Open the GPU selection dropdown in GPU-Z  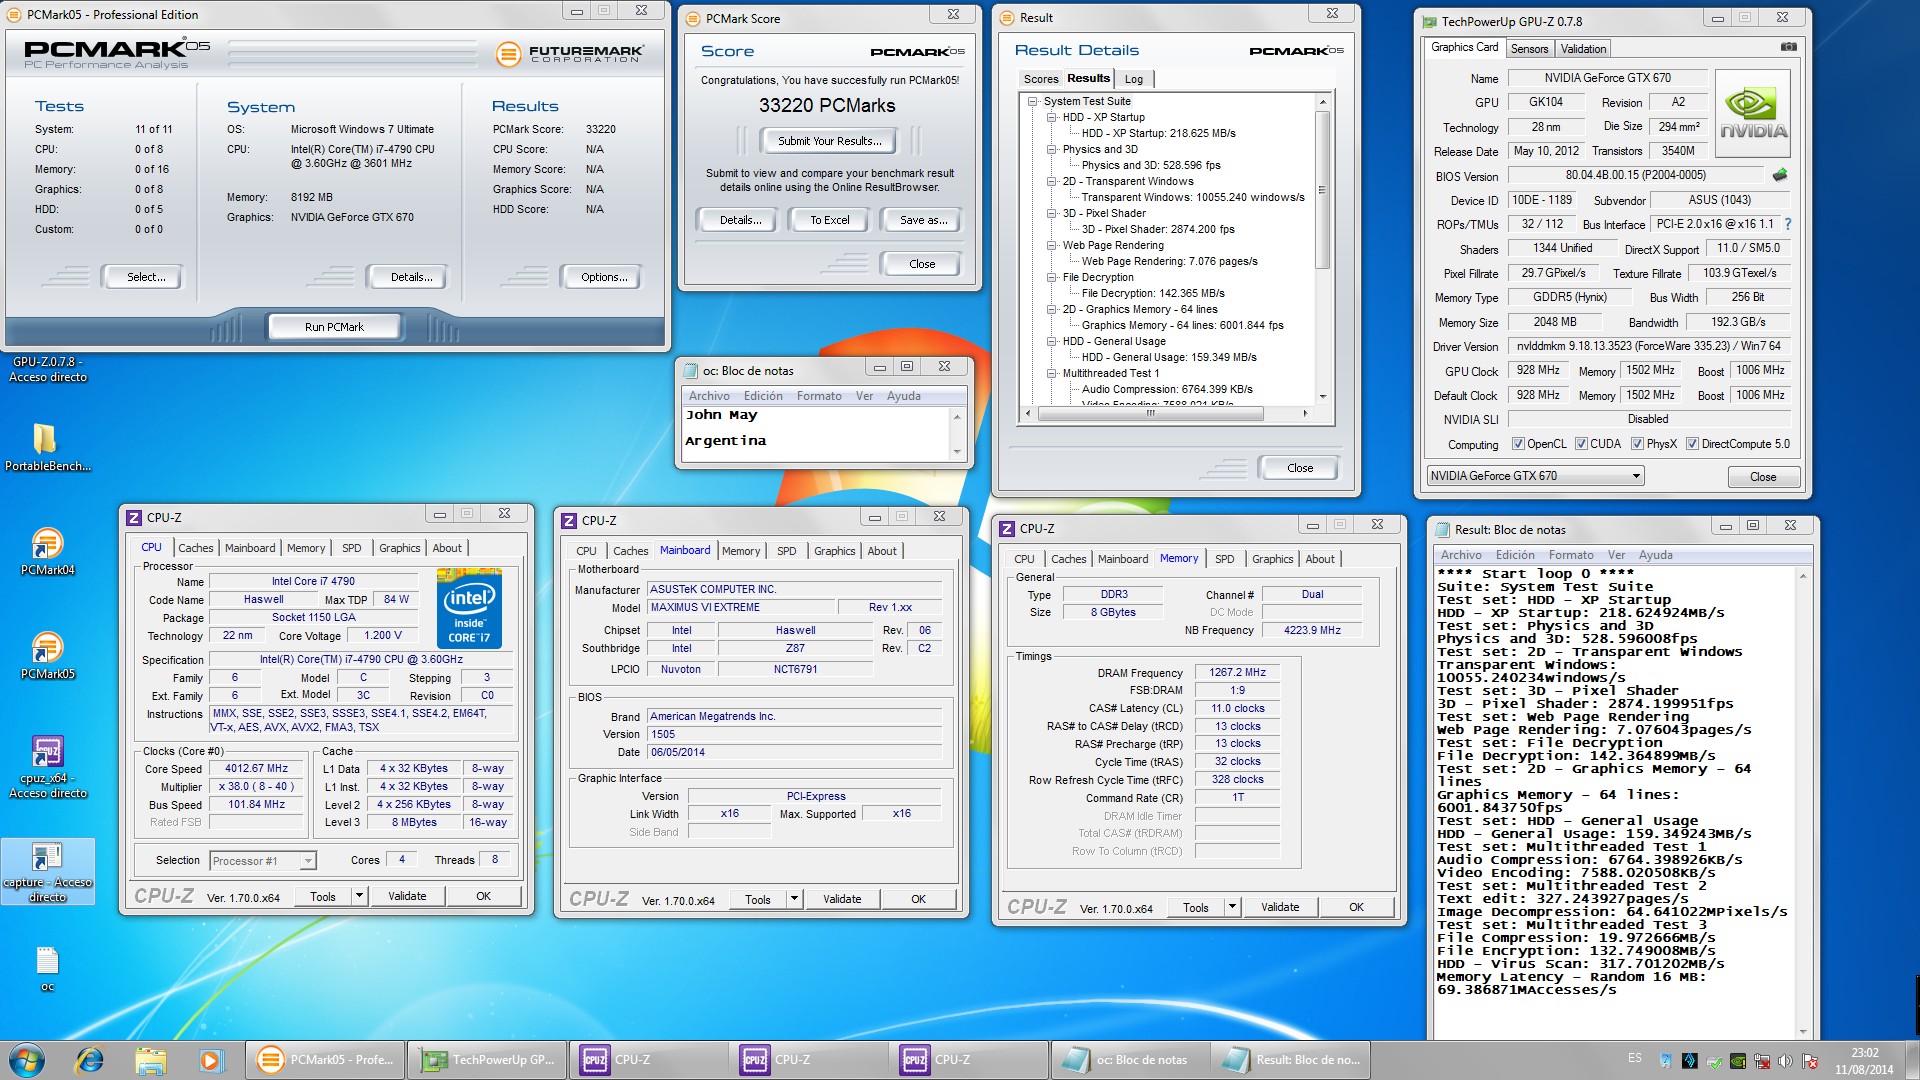click(1535, 476)
